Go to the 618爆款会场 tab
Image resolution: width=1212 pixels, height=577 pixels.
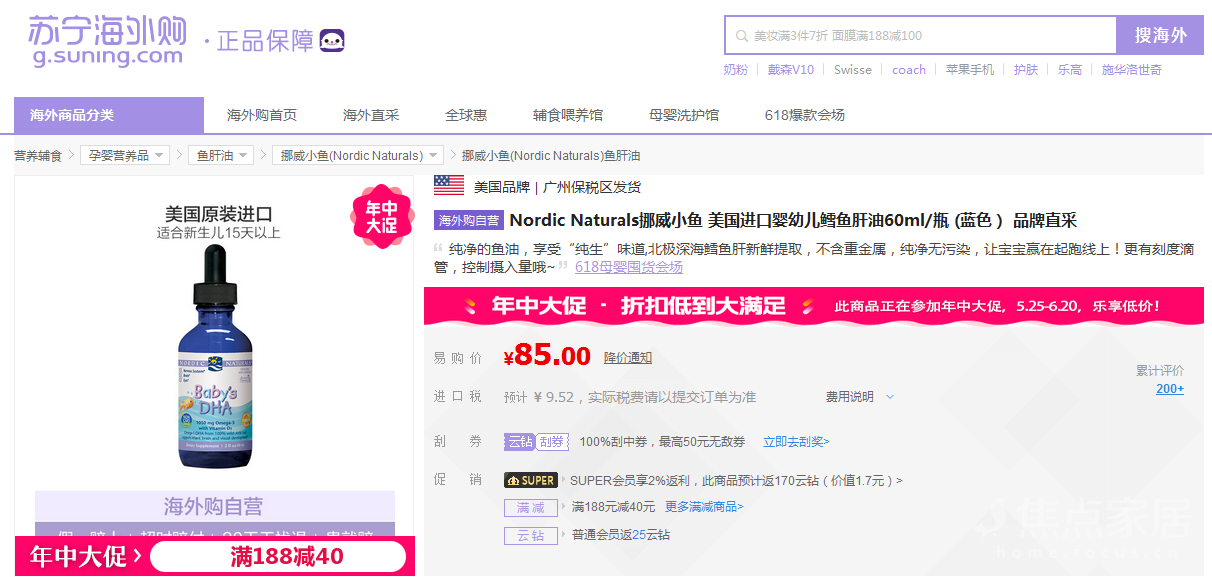coord(805,115)
